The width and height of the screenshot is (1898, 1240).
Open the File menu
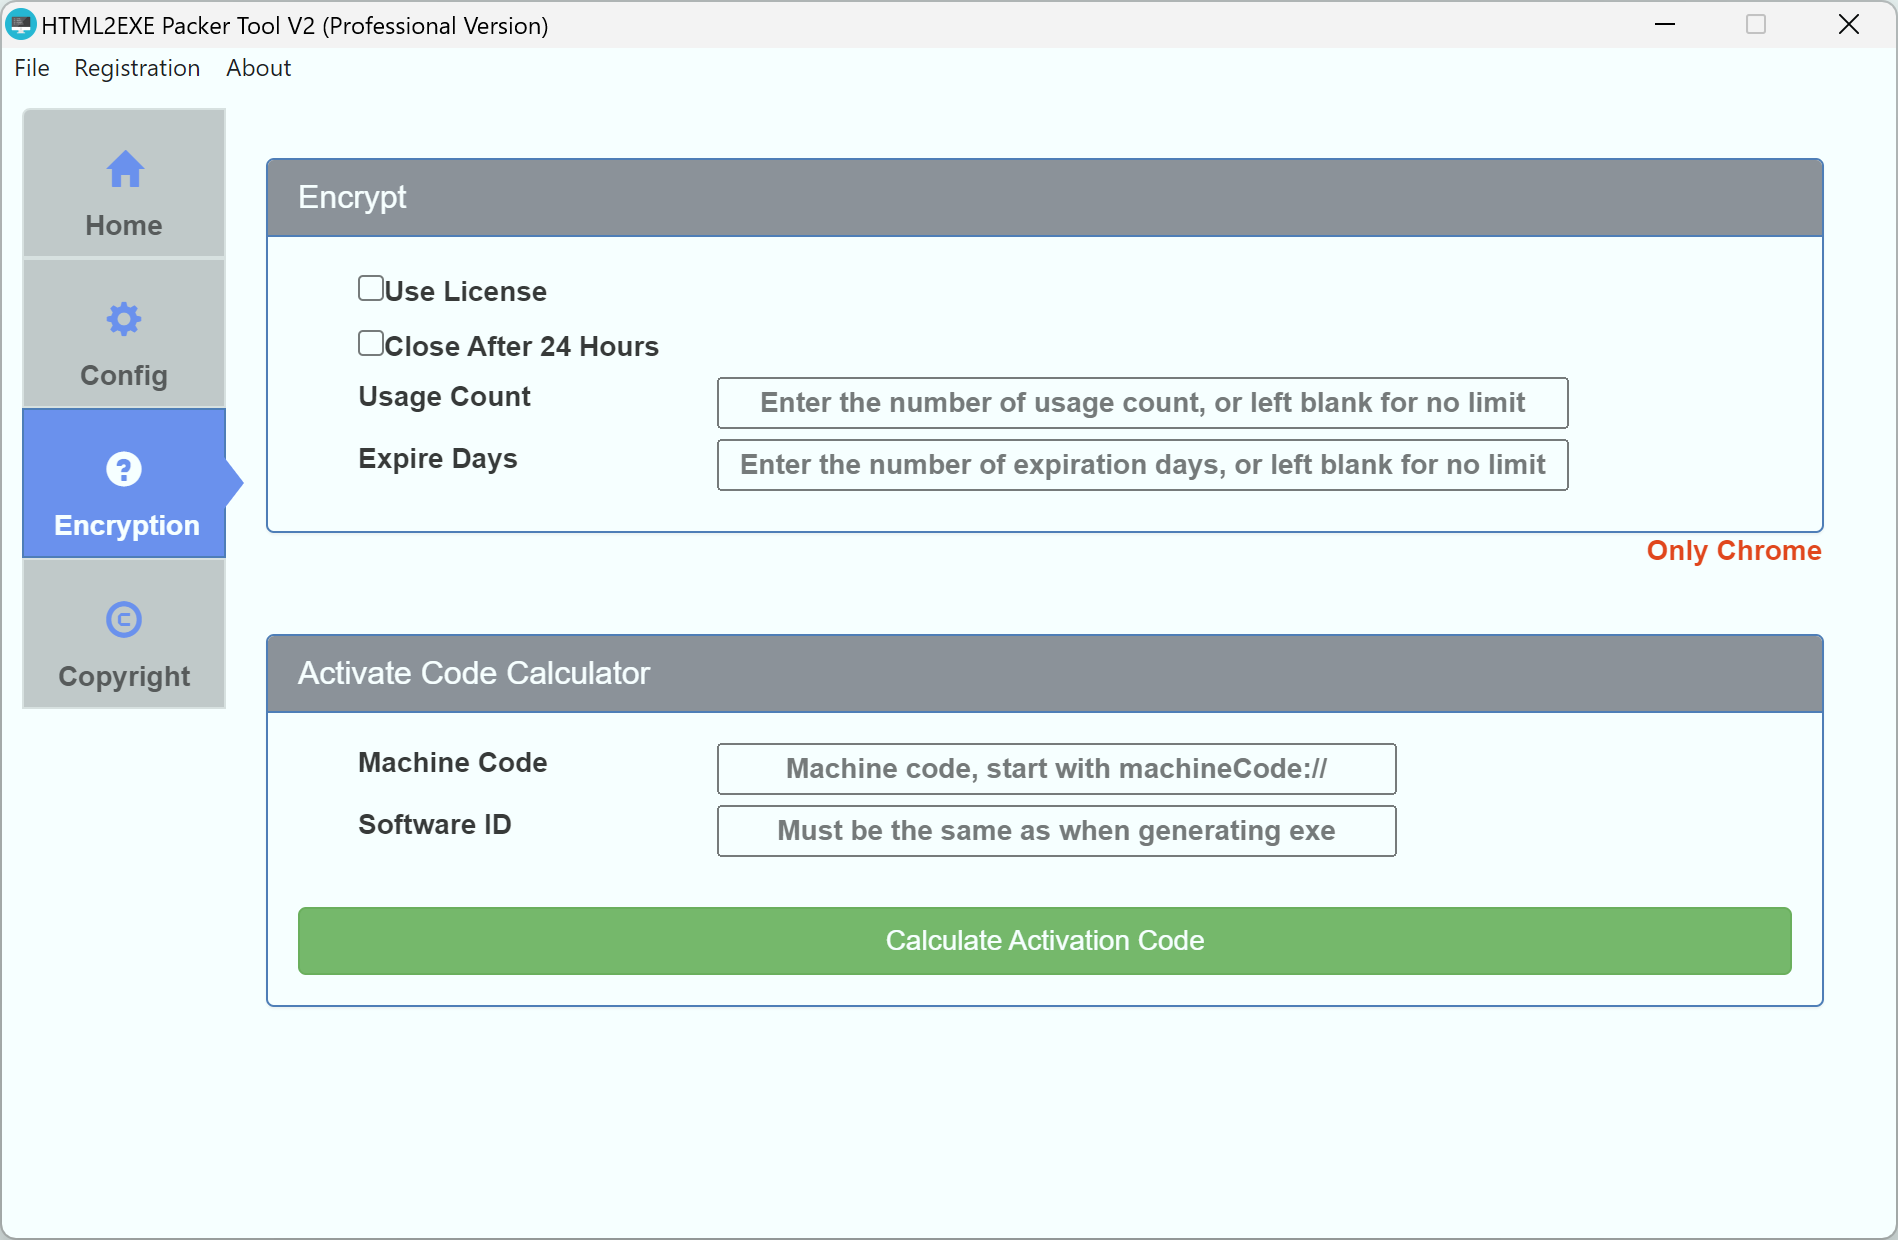pos(31,68)
